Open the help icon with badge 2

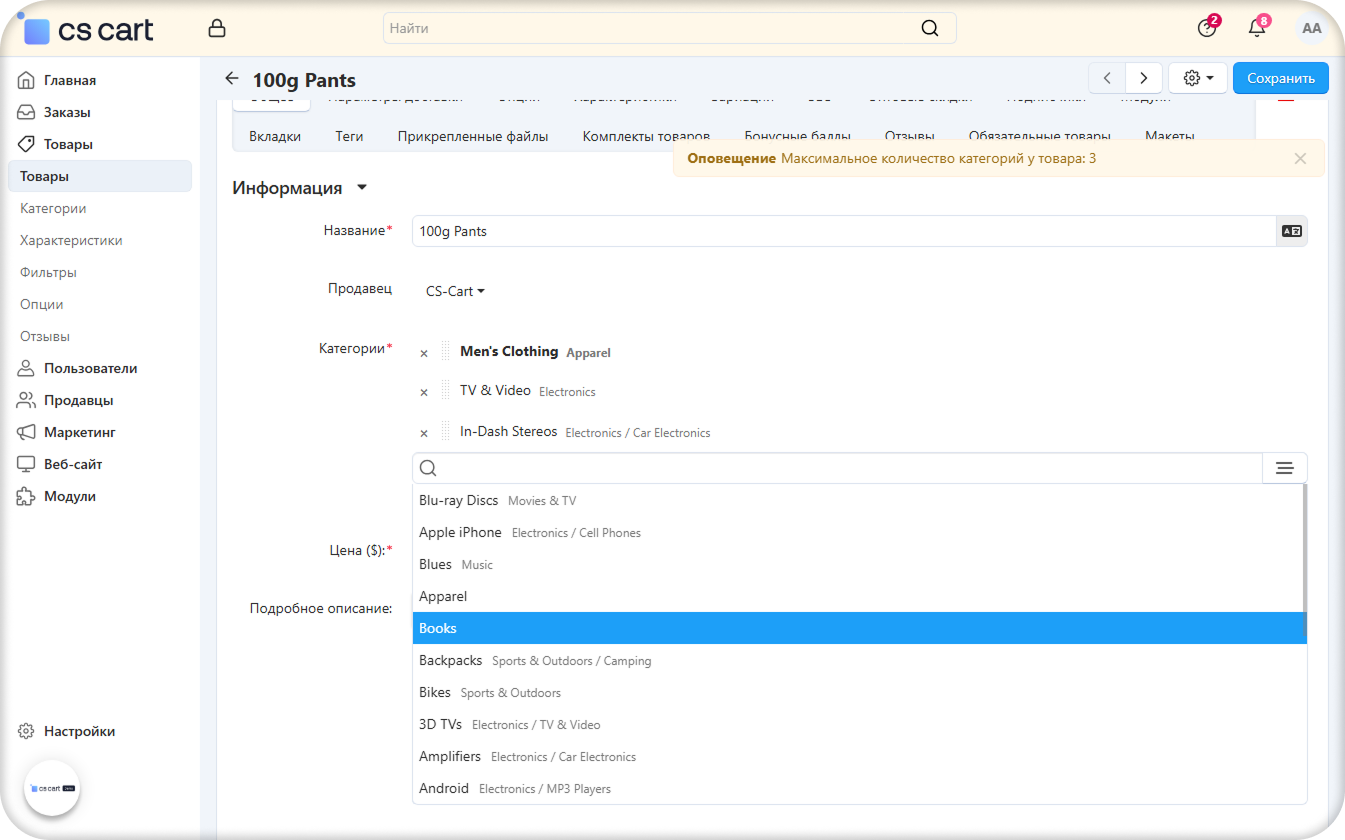1207,29
